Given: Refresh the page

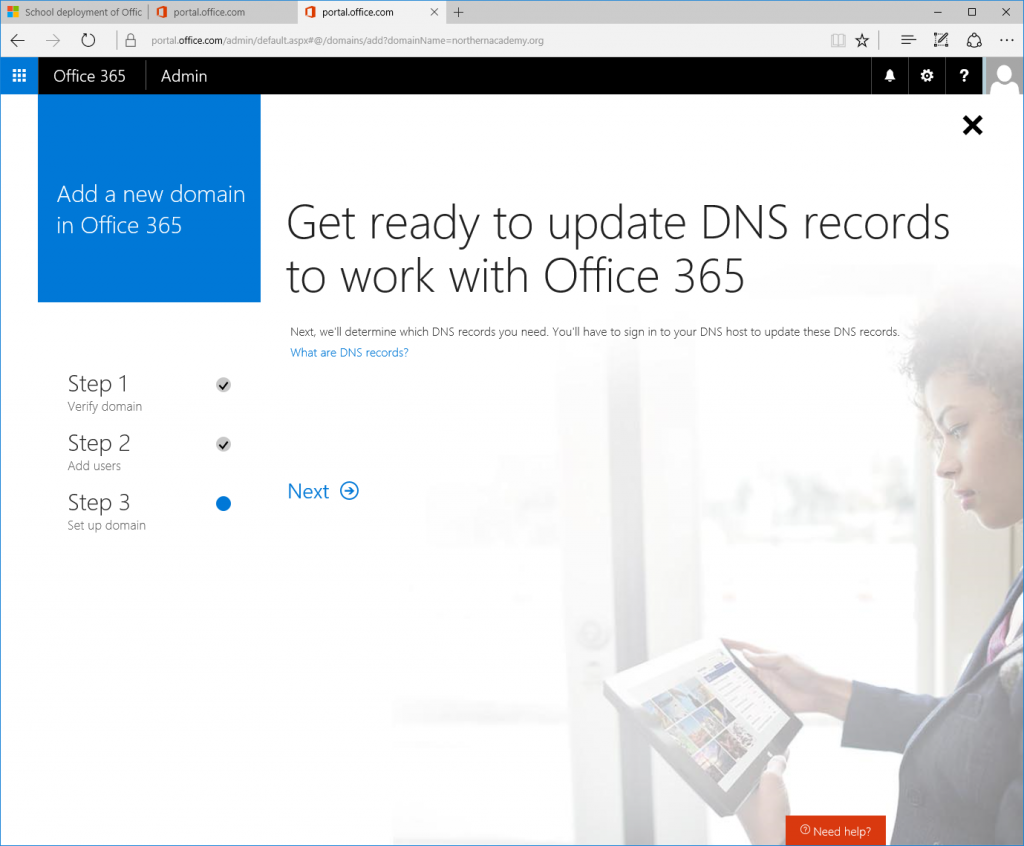Looking at the screenshot, I should click(88, 41).
